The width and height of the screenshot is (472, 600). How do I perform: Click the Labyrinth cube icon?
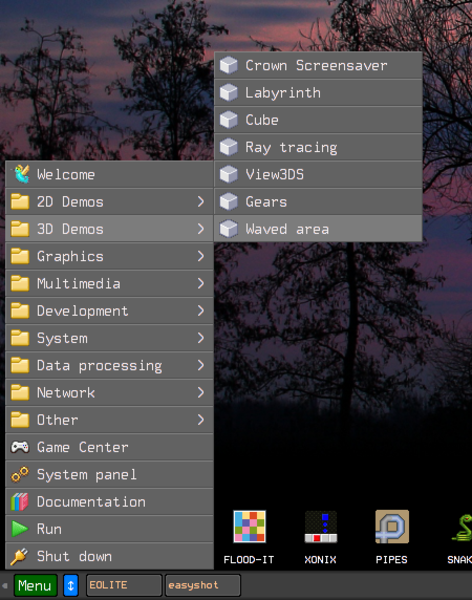(x=229, y=93)
